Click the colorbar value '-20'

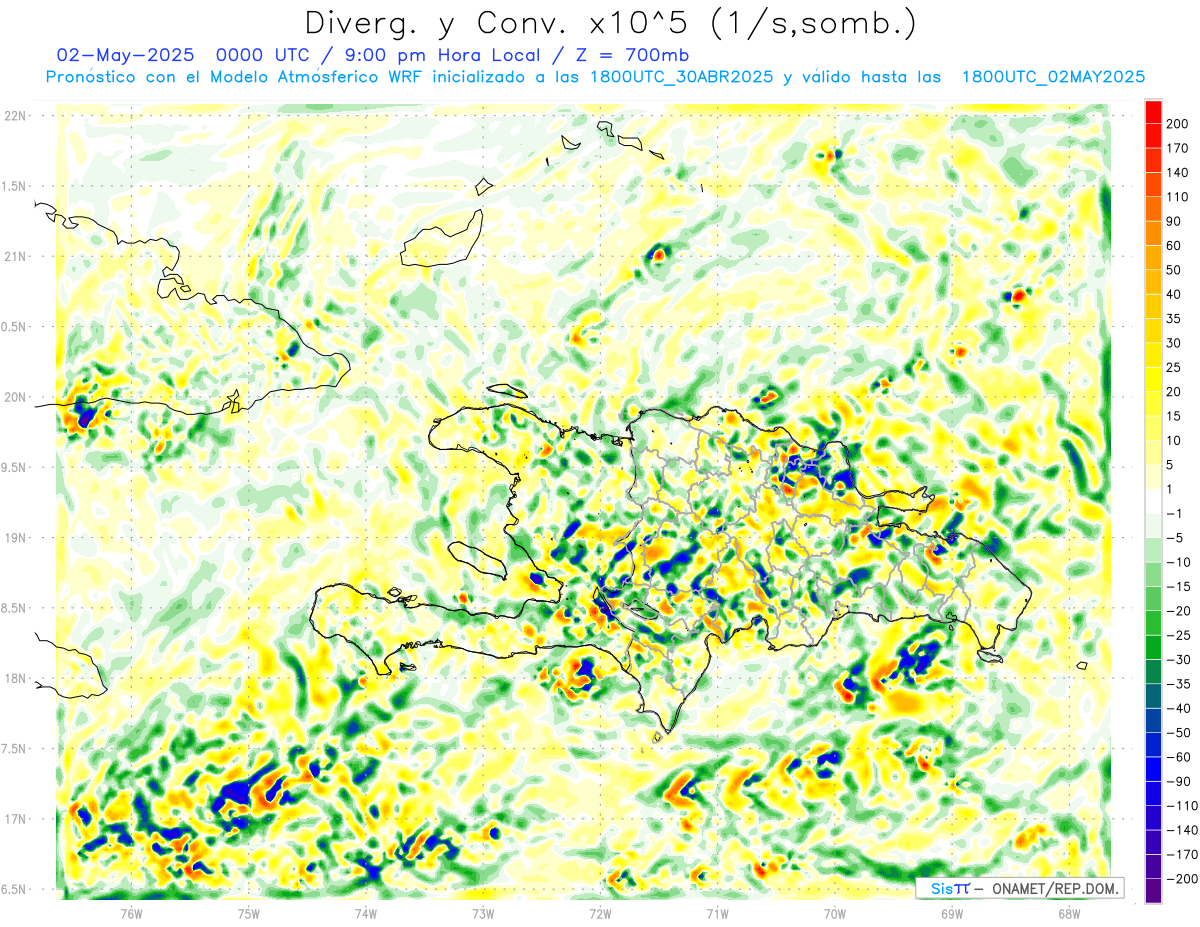click(1177, 610)
